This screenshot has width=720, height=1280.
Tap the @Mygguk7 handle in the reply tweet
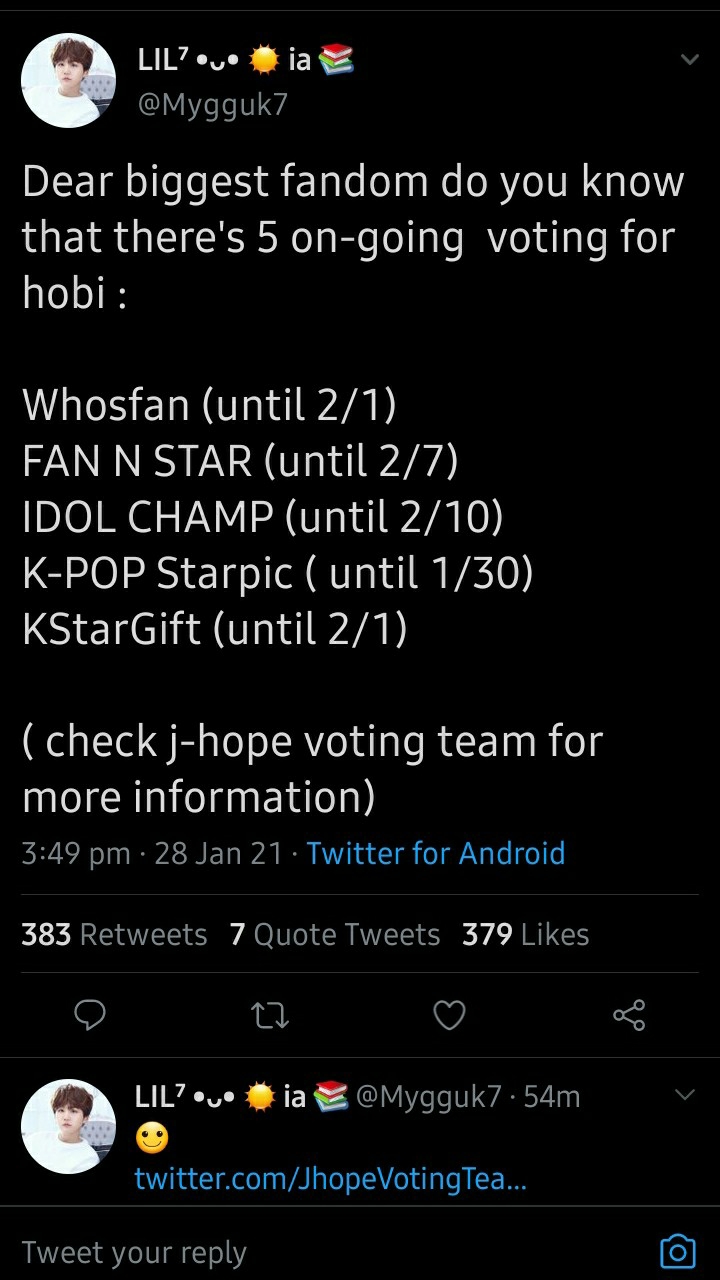[428, 1097]
